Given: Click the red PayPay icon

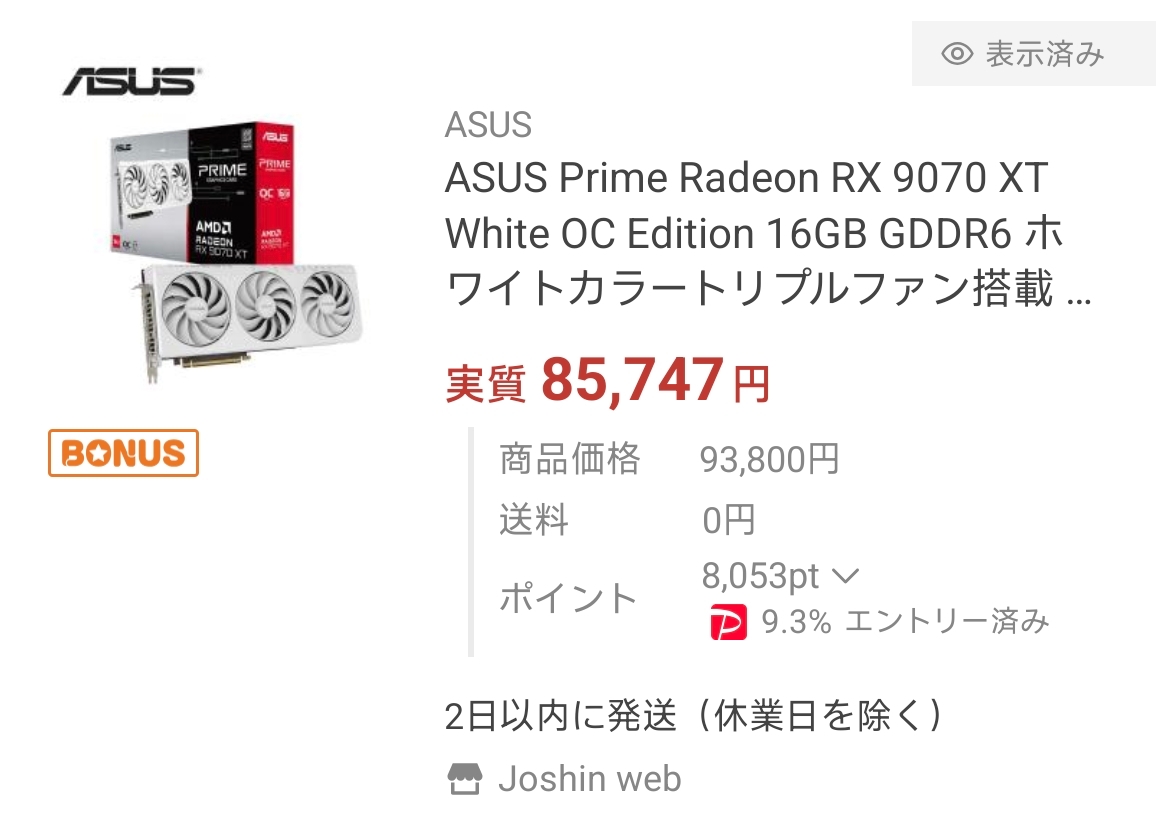Looking at the screenshot, I should 728,622.
